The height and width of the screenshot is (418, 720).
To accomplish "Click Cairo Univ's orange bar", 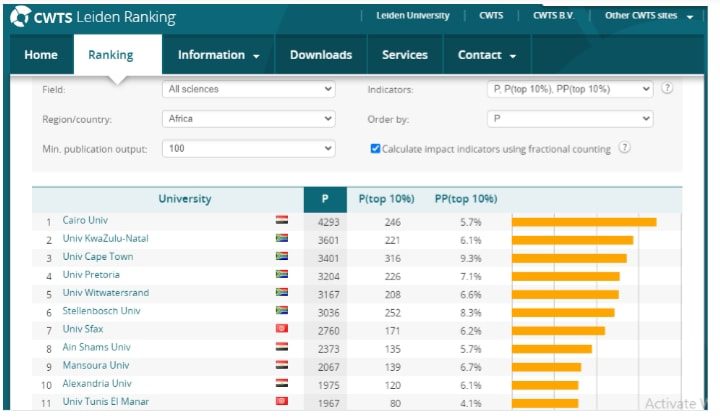I will click(x=584, y=222).
